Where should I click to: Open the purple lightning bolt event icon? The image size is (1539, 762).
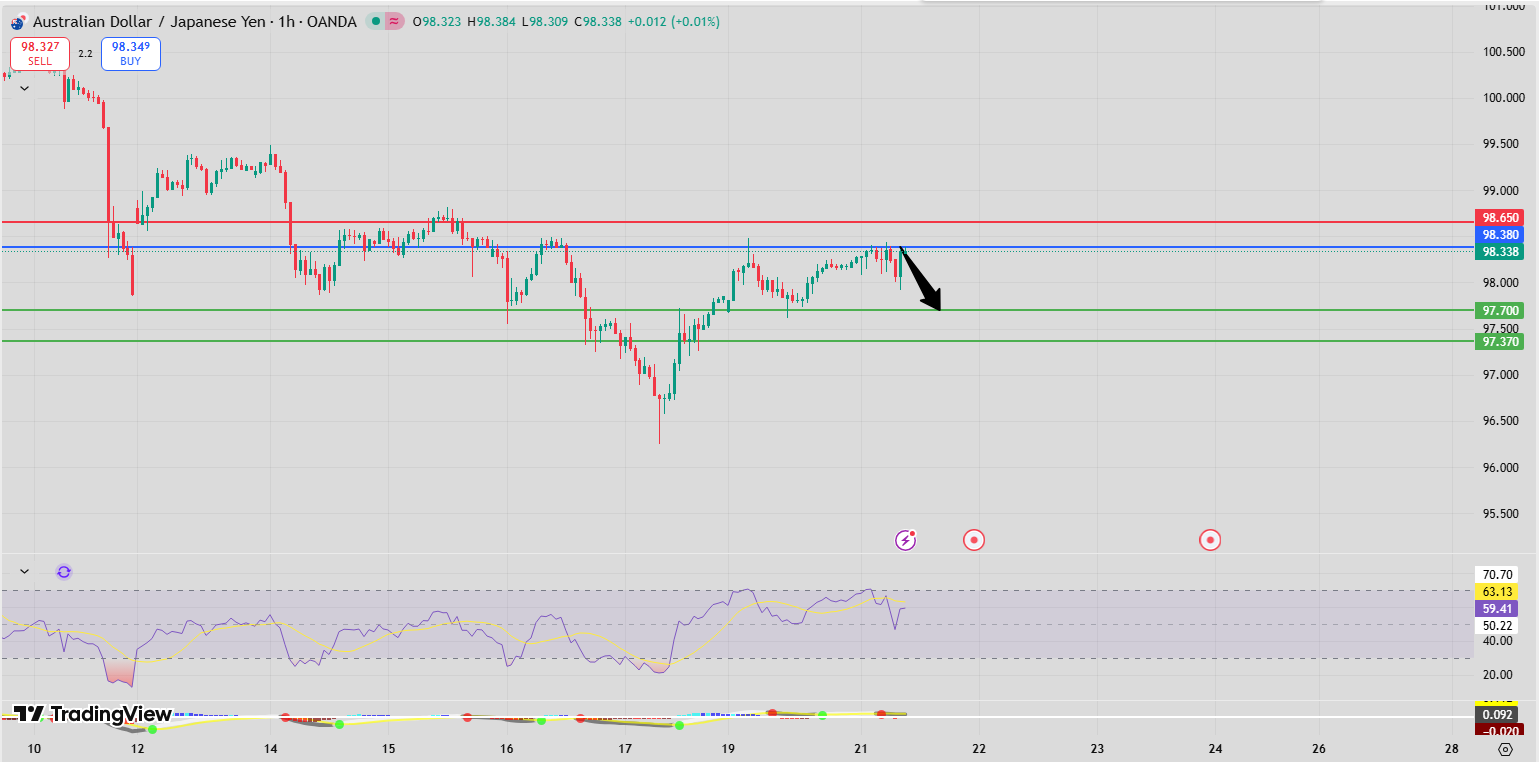pos(905,540)
